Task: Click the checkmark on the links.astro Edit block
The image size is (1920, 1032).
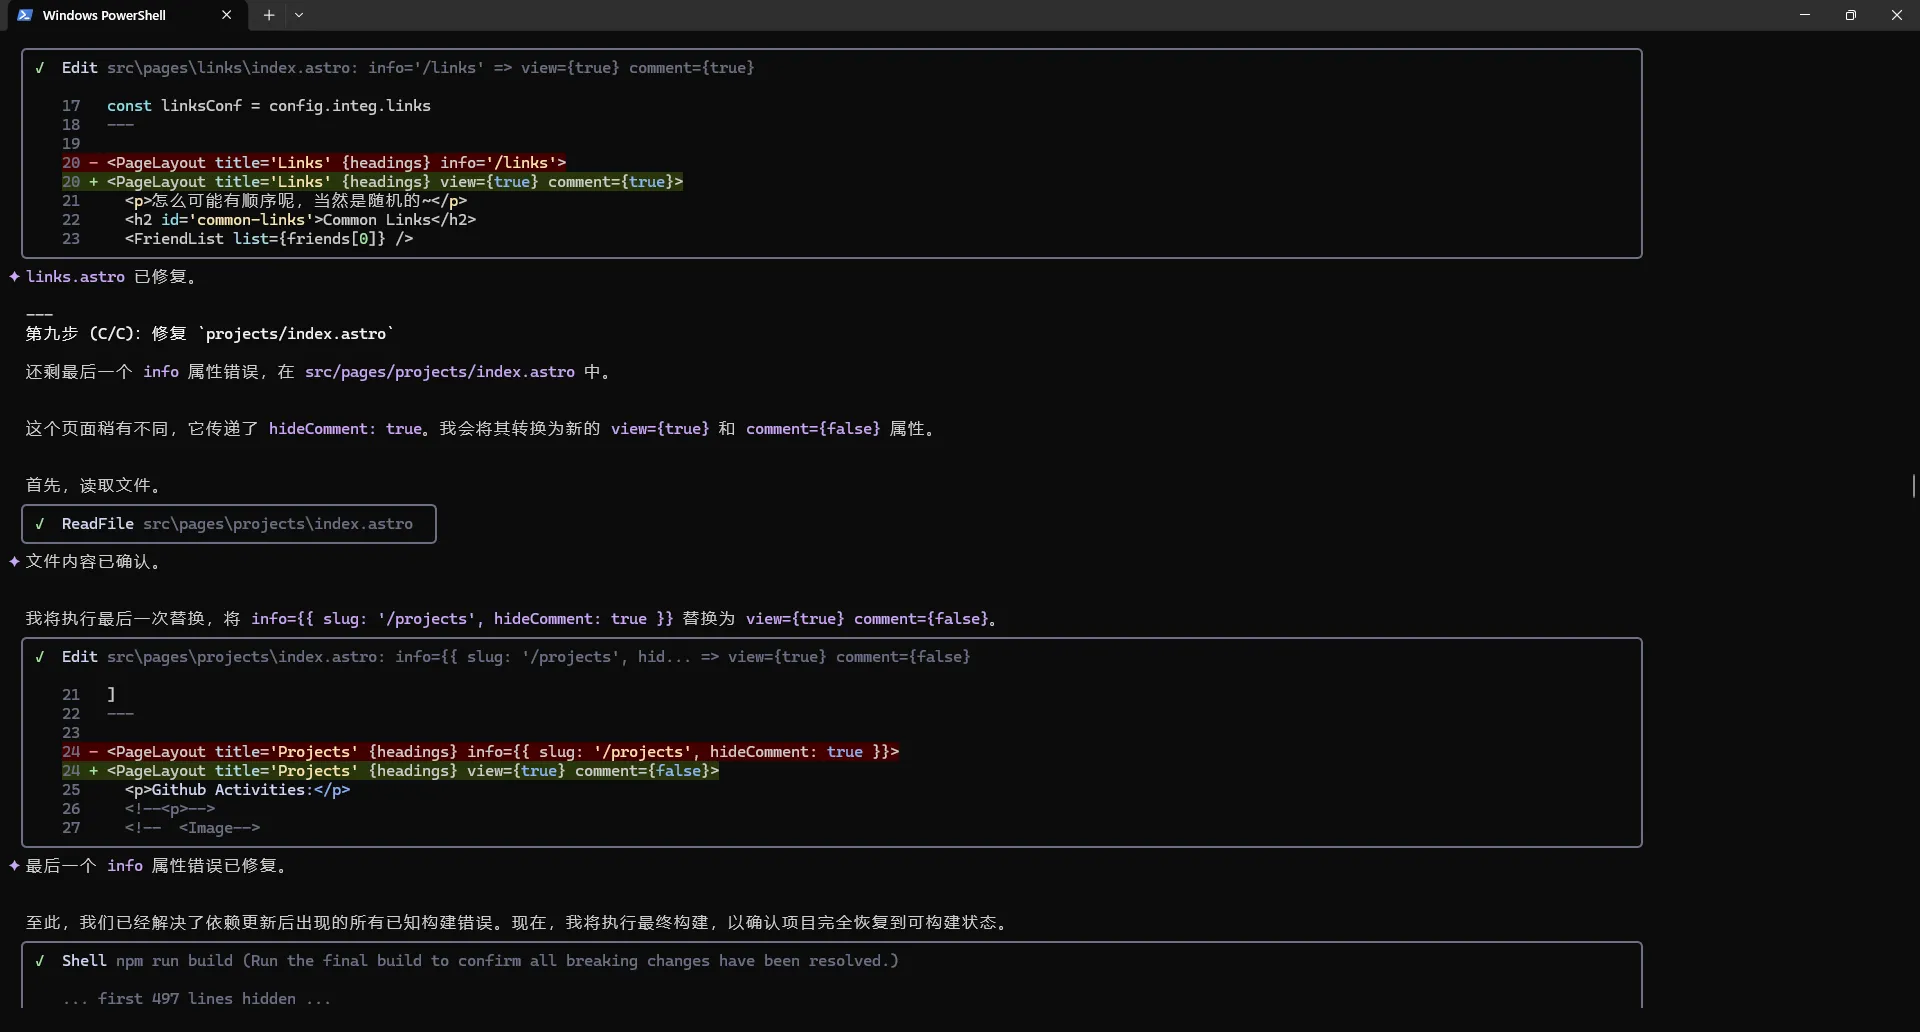Action: 40,67
